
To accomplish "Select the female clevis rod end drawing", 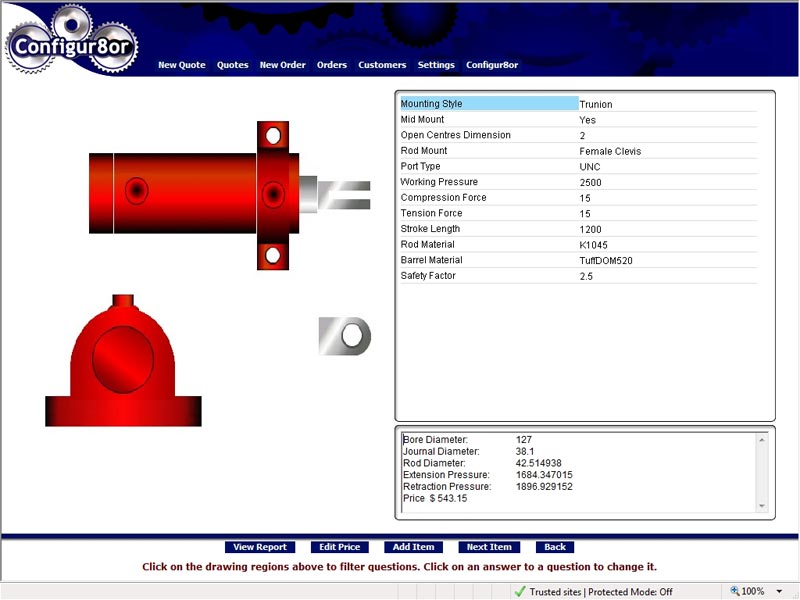I will coord(344,195).
